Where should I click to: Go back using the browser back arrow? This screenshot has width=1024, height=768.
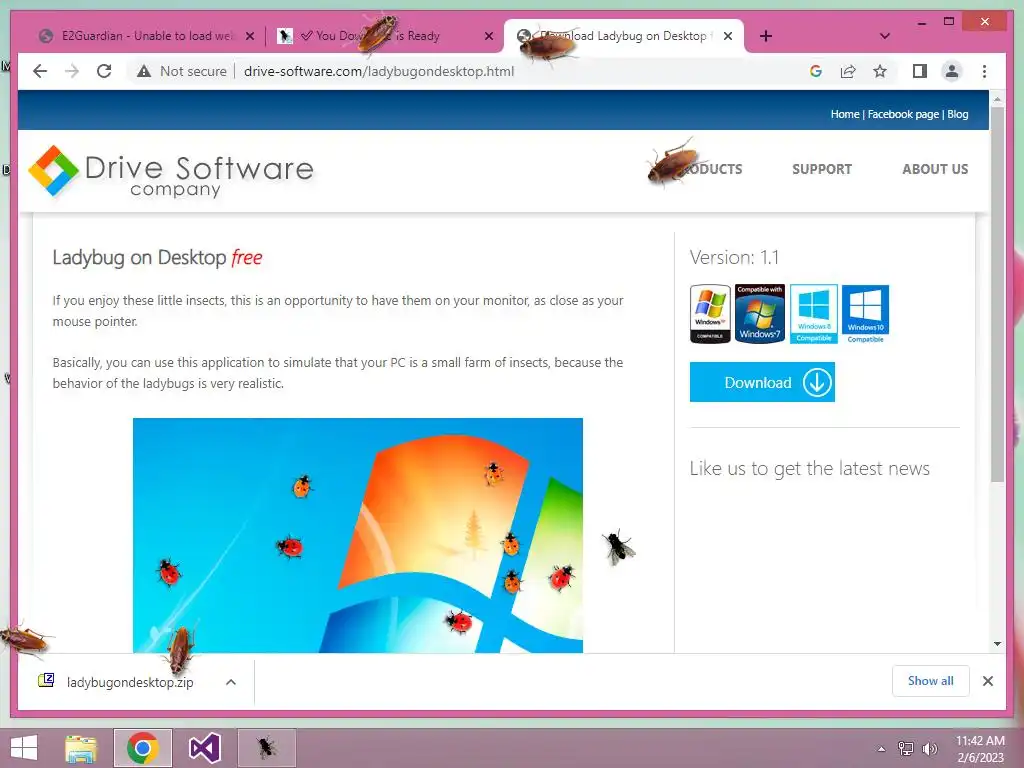pos(40,71)
